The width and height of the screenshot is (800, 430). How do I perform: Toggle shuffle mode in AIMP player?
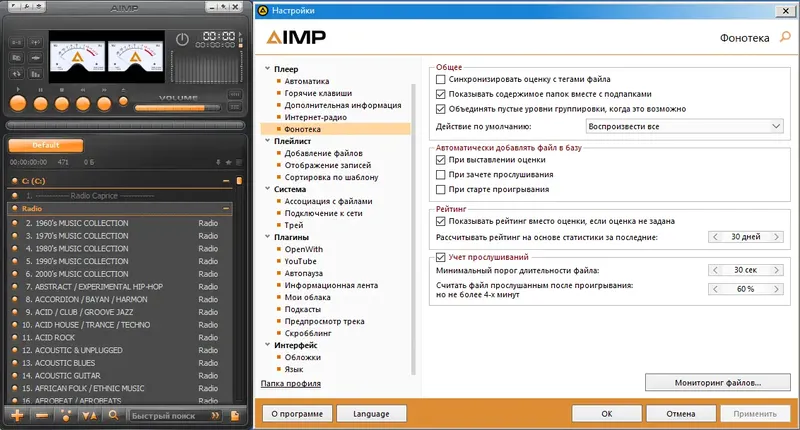tap(36, 58)
